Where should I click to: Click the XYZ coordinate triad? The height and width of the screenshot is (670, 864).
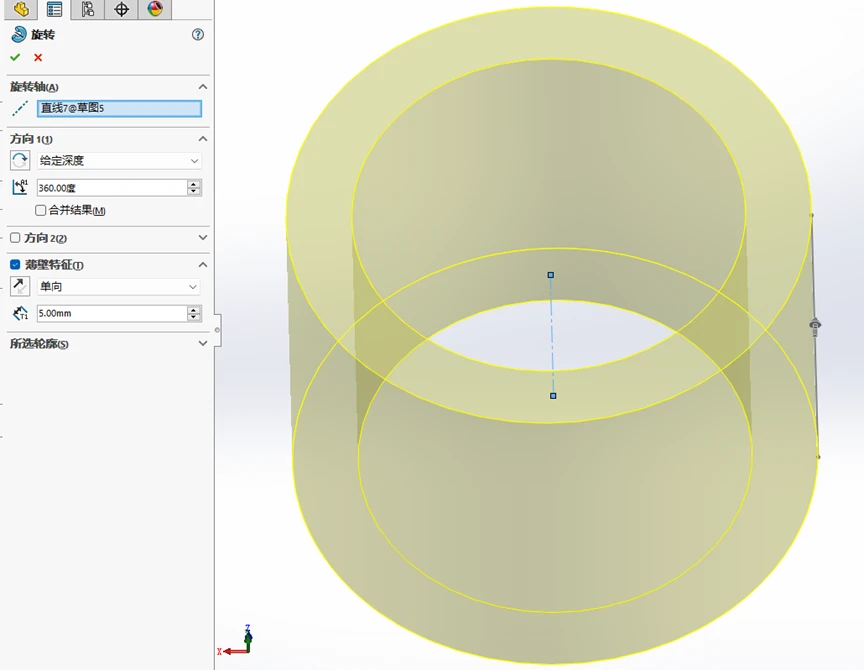(x=236, y=641)
